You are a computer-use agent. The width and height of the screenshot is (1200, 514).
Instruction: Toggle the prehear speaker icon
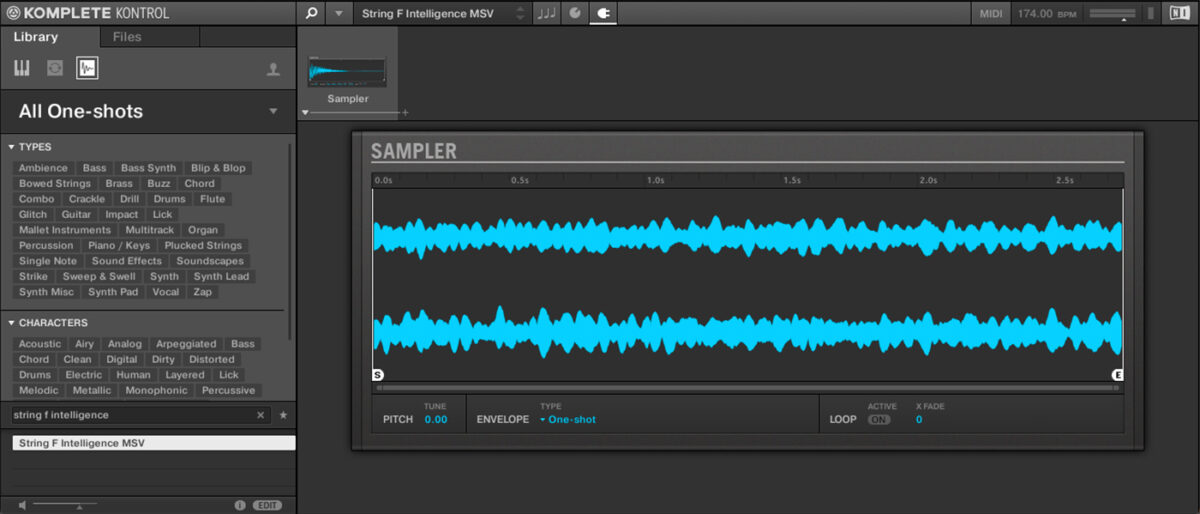point(22,505)
